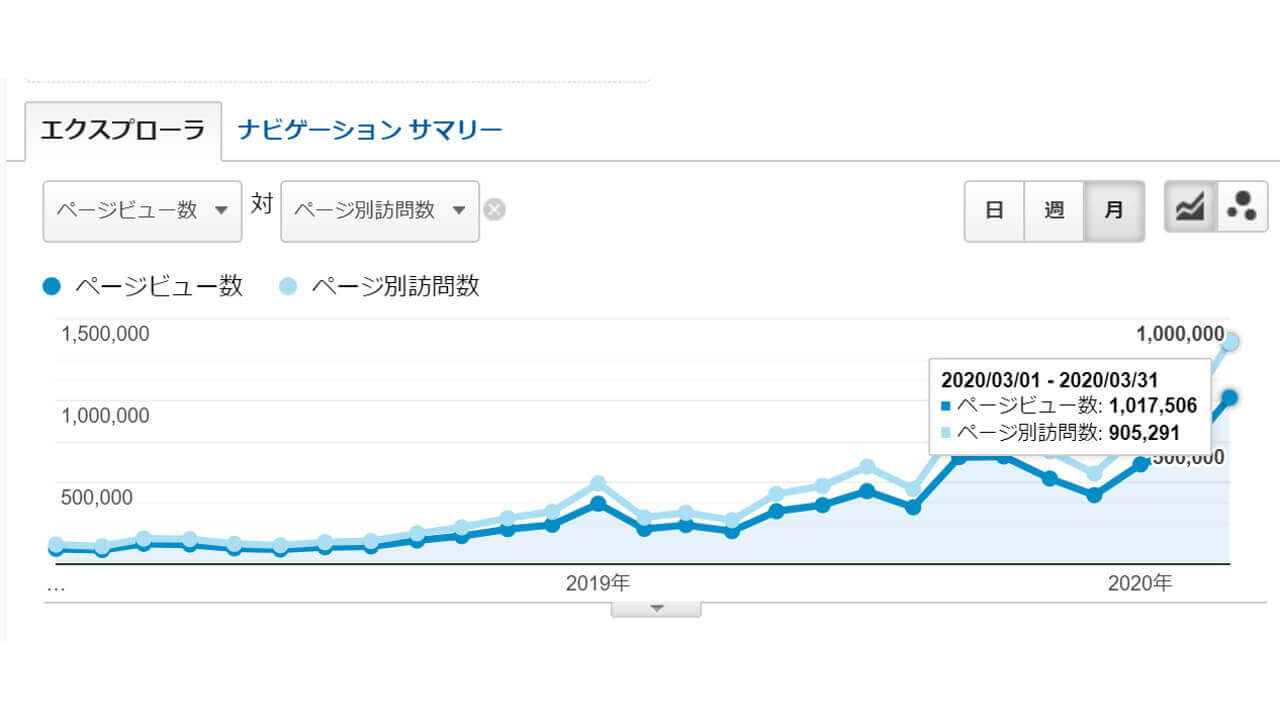
Task: Click the last ページ別訪問数 data point
Action: tap(1231, 342)
